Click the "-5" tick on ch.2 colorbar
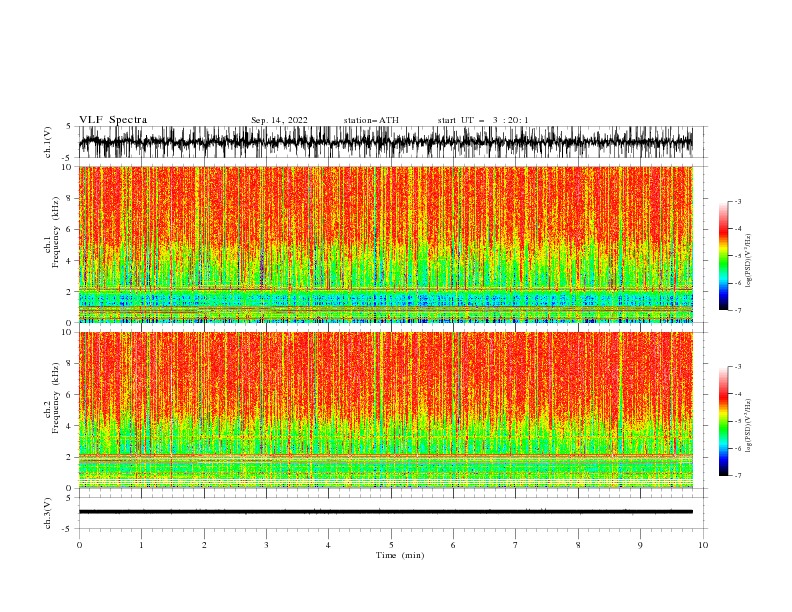This screenshot has width=792, height=612. coord(737,421)
